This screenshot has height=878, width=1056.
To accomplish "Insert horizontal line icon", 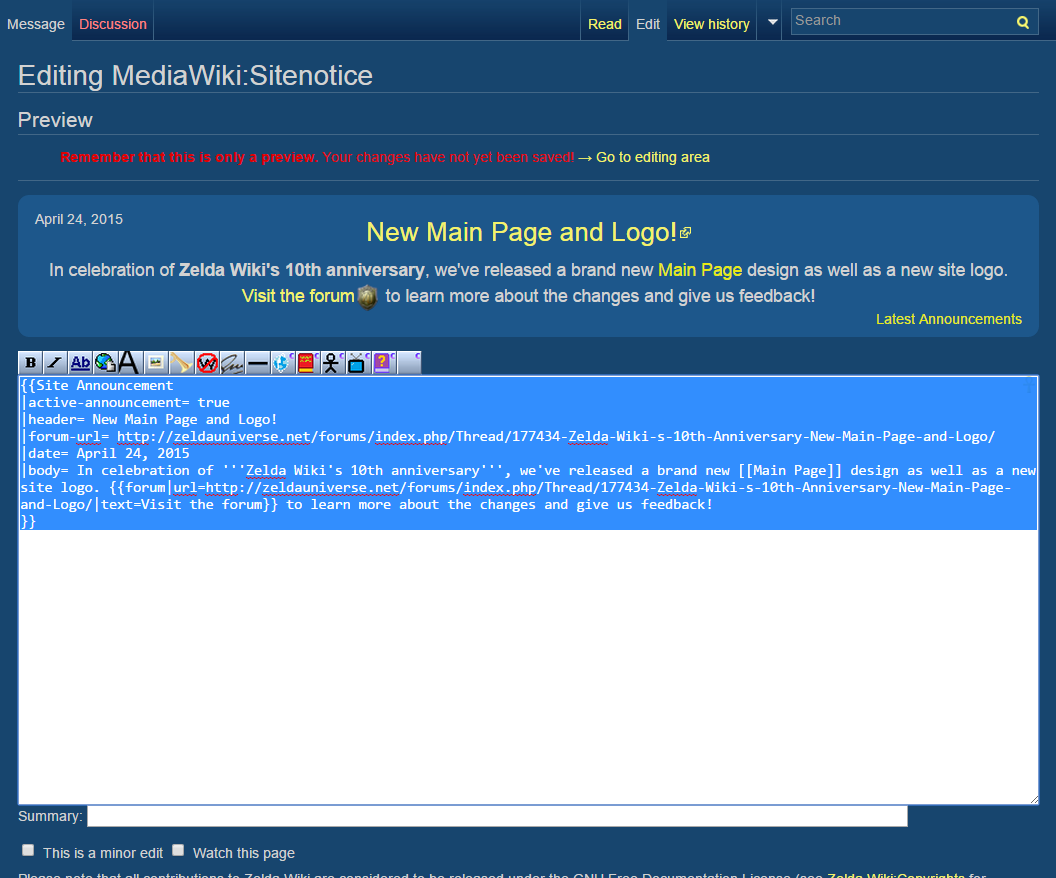I will [257, 363].
